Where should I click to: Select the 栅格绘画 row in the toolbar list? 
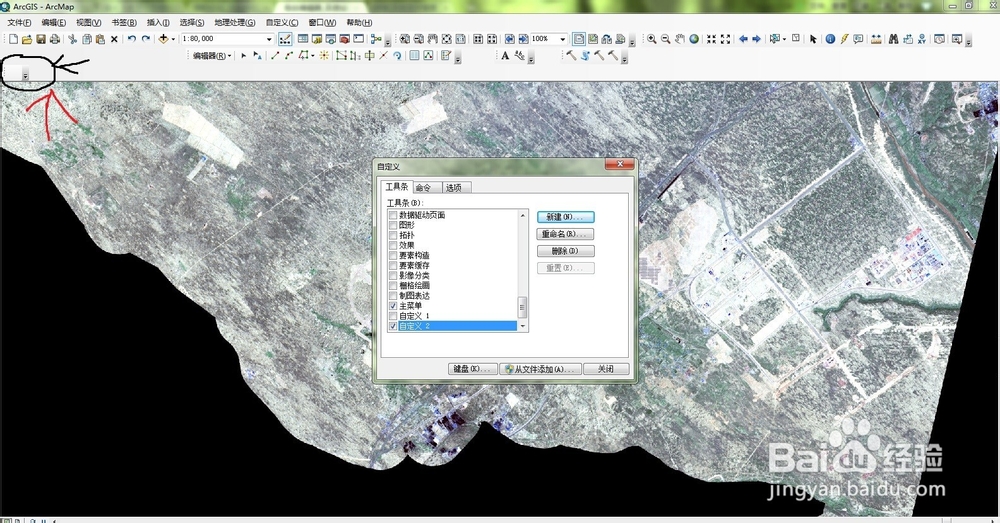pyautogui.click(x=452, y=286)
